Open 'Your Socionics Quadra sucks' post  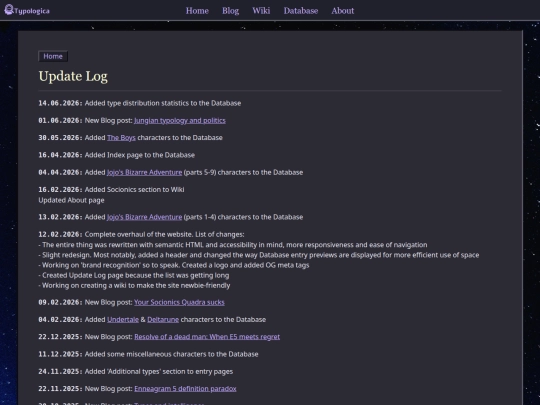pyautogui.click(x=179, y=302)
